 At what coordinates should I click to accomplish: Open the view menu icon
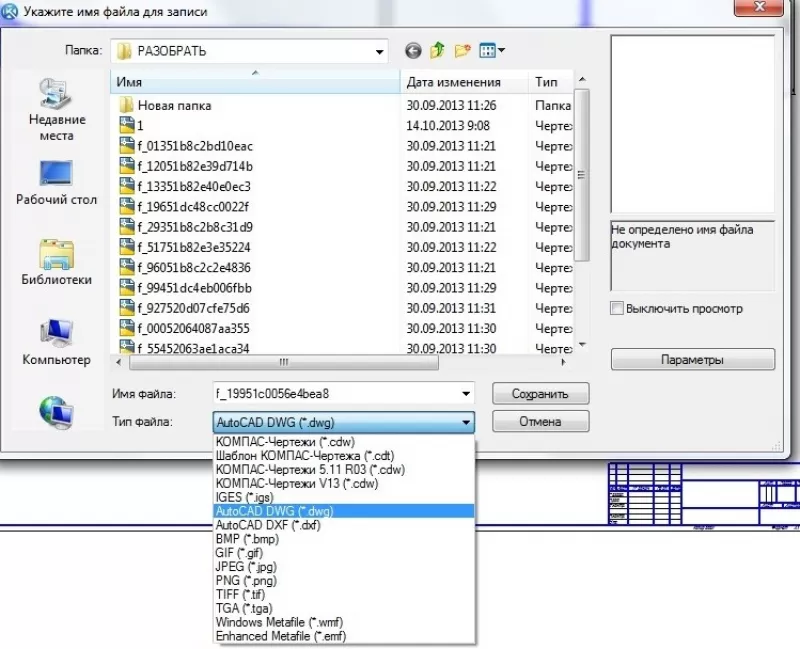click(x=487, y=51)
